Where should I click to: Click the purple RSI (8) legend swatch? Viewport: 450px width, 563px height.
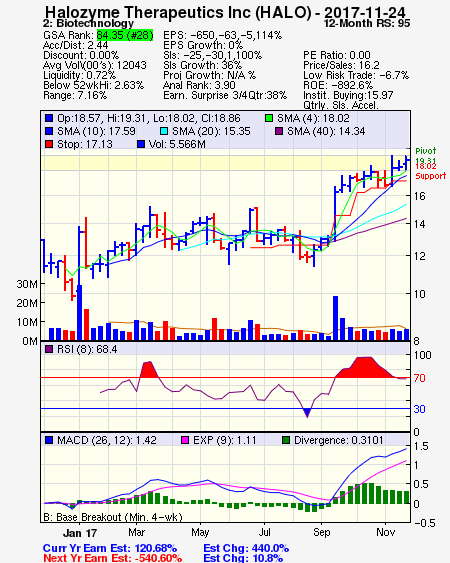tap(49, 349)
